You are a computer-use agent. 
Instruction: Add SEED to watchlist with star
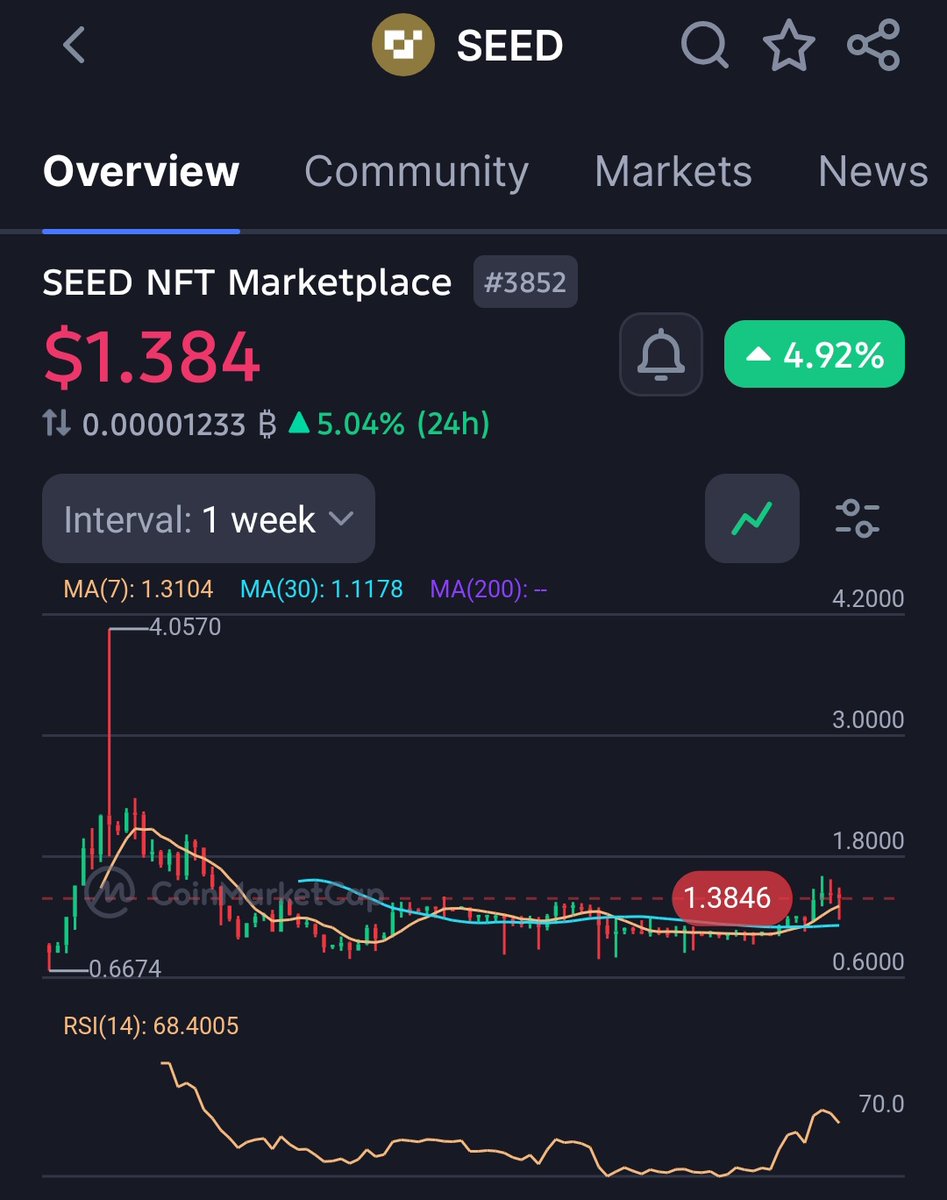pyautogui.click(x=790, y=46)
